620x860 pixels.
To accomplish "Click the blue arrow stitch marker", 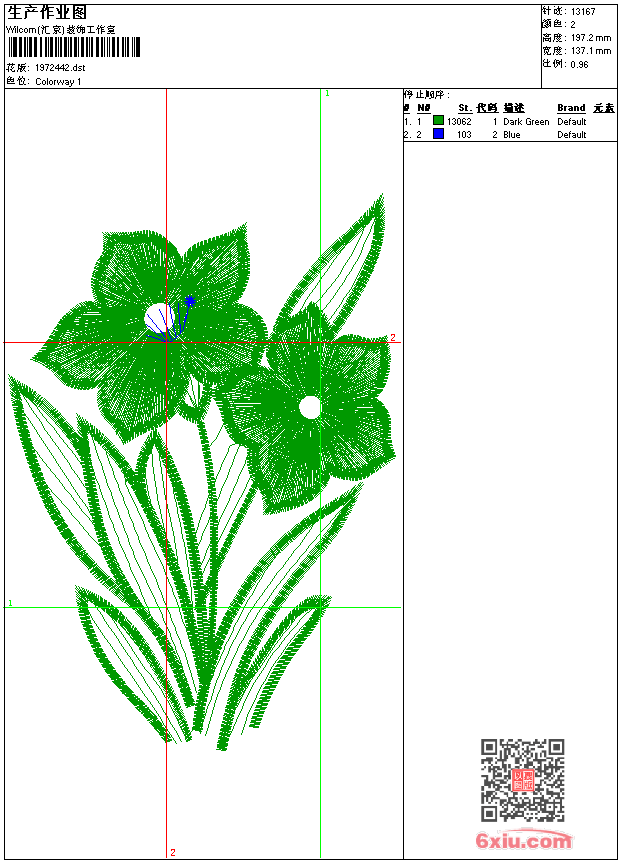I will point(190,301).
